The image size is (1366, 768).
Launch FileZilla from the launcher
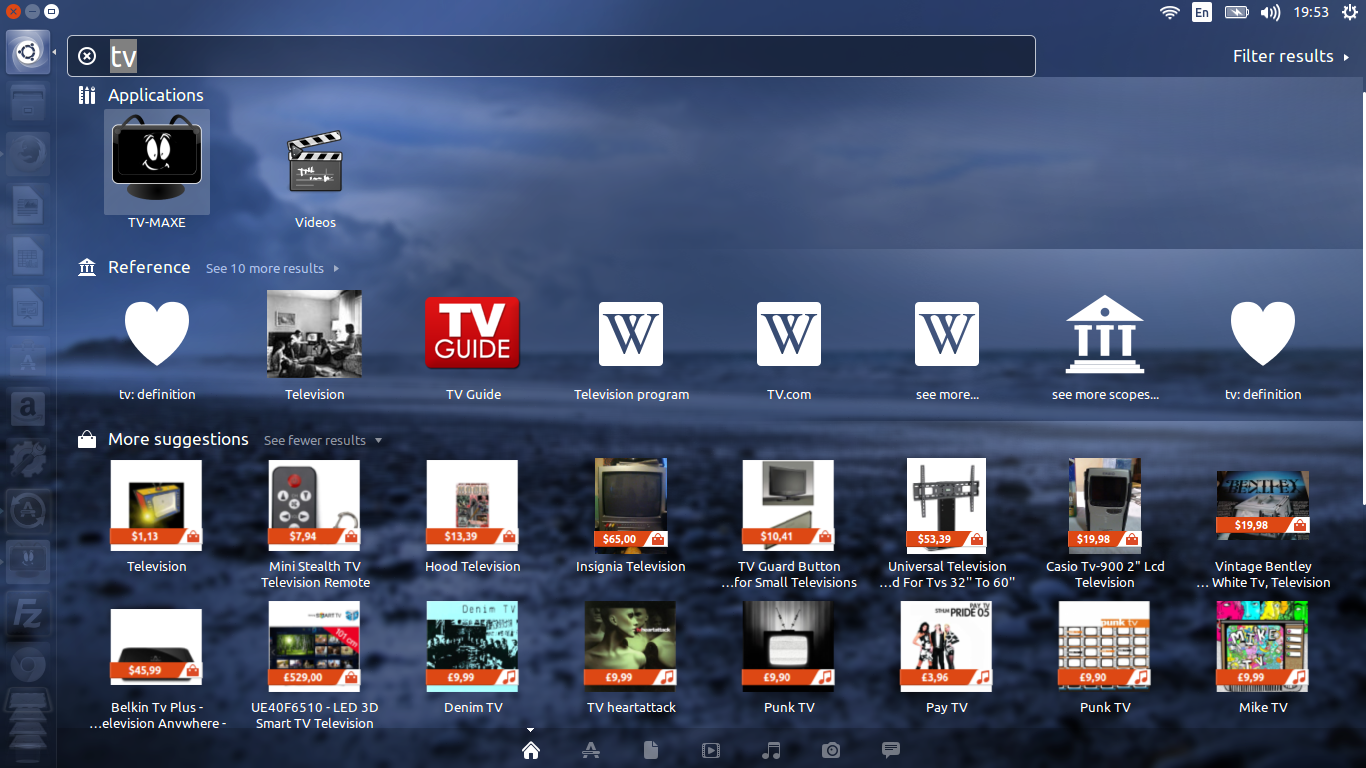tap(27, 612)
